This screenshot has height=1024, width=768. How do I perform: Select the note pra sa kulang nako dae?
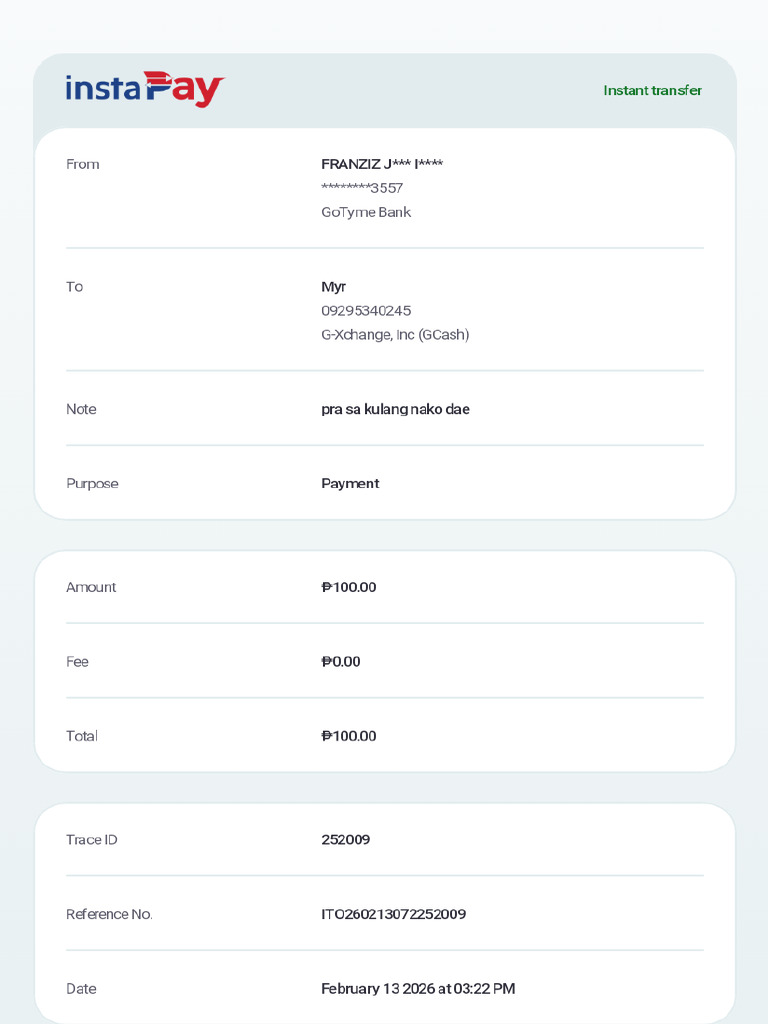396,409
